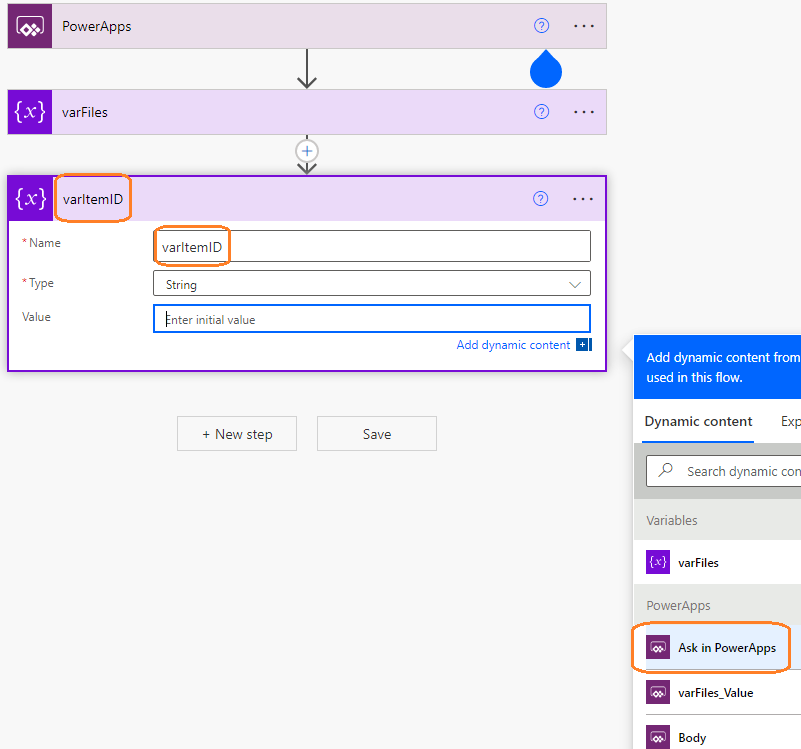This screenshot has width=801, height=749.
Task: Open help for the varFiles step
Action: (x=541, y=111)
